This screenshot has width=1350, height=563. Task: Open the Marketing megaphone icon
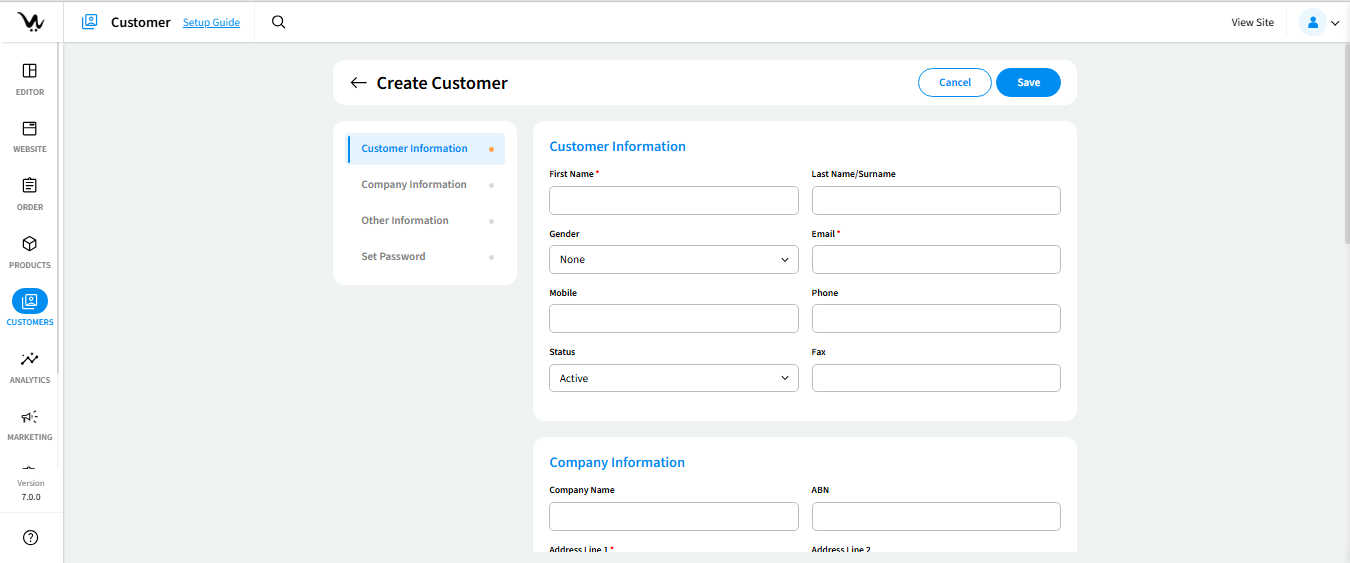[30, 417]
